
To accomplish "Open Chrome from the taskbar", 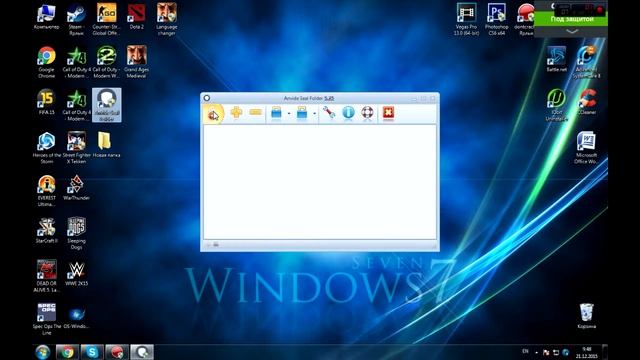I will tap(67, 352).
